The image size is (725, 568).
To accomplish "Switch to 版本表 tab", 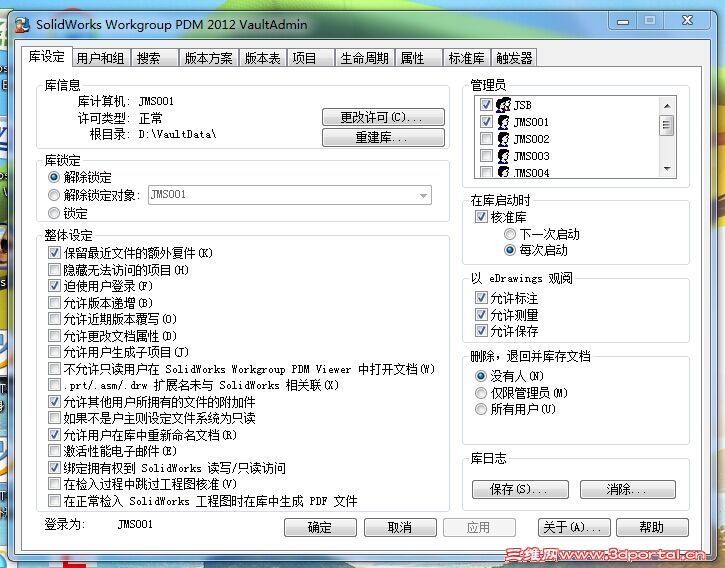I will point(263,58).
